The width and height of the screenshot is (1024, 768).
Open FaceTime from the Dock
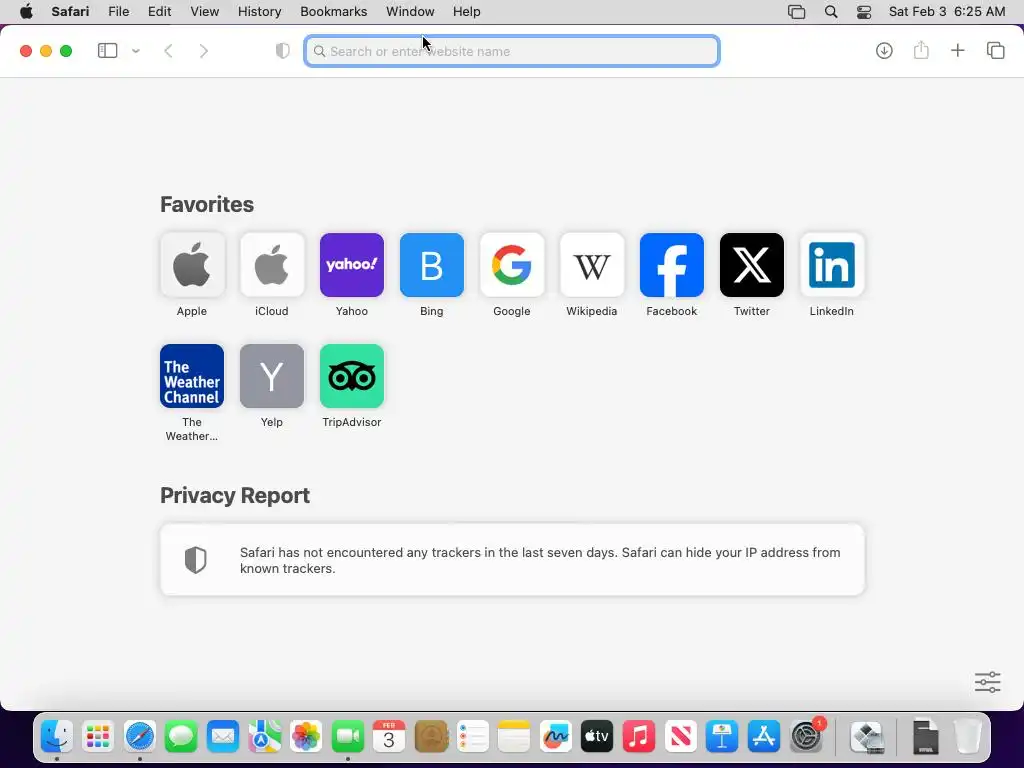pos(347,737)
